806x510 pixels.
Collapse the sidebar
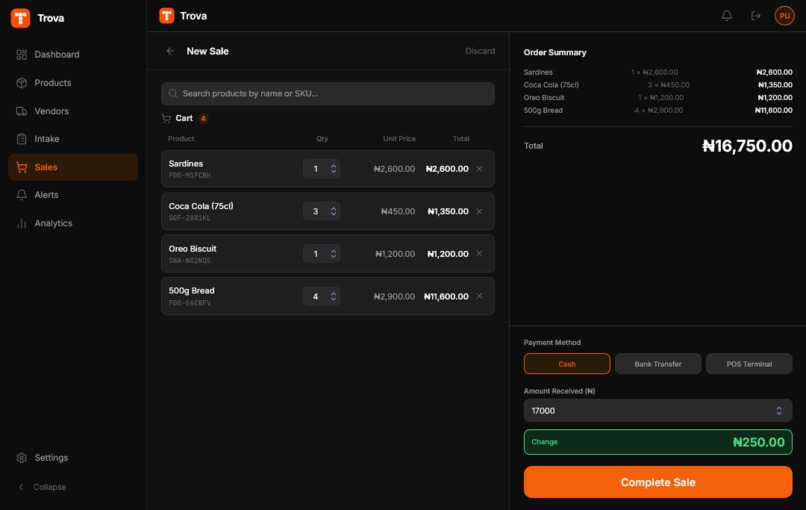pos(43,487)
